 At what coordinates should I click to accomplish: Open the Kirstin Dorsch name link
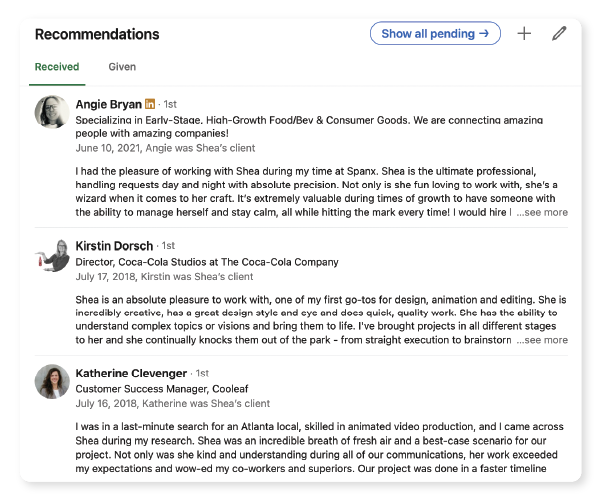[x=114, y=246]
